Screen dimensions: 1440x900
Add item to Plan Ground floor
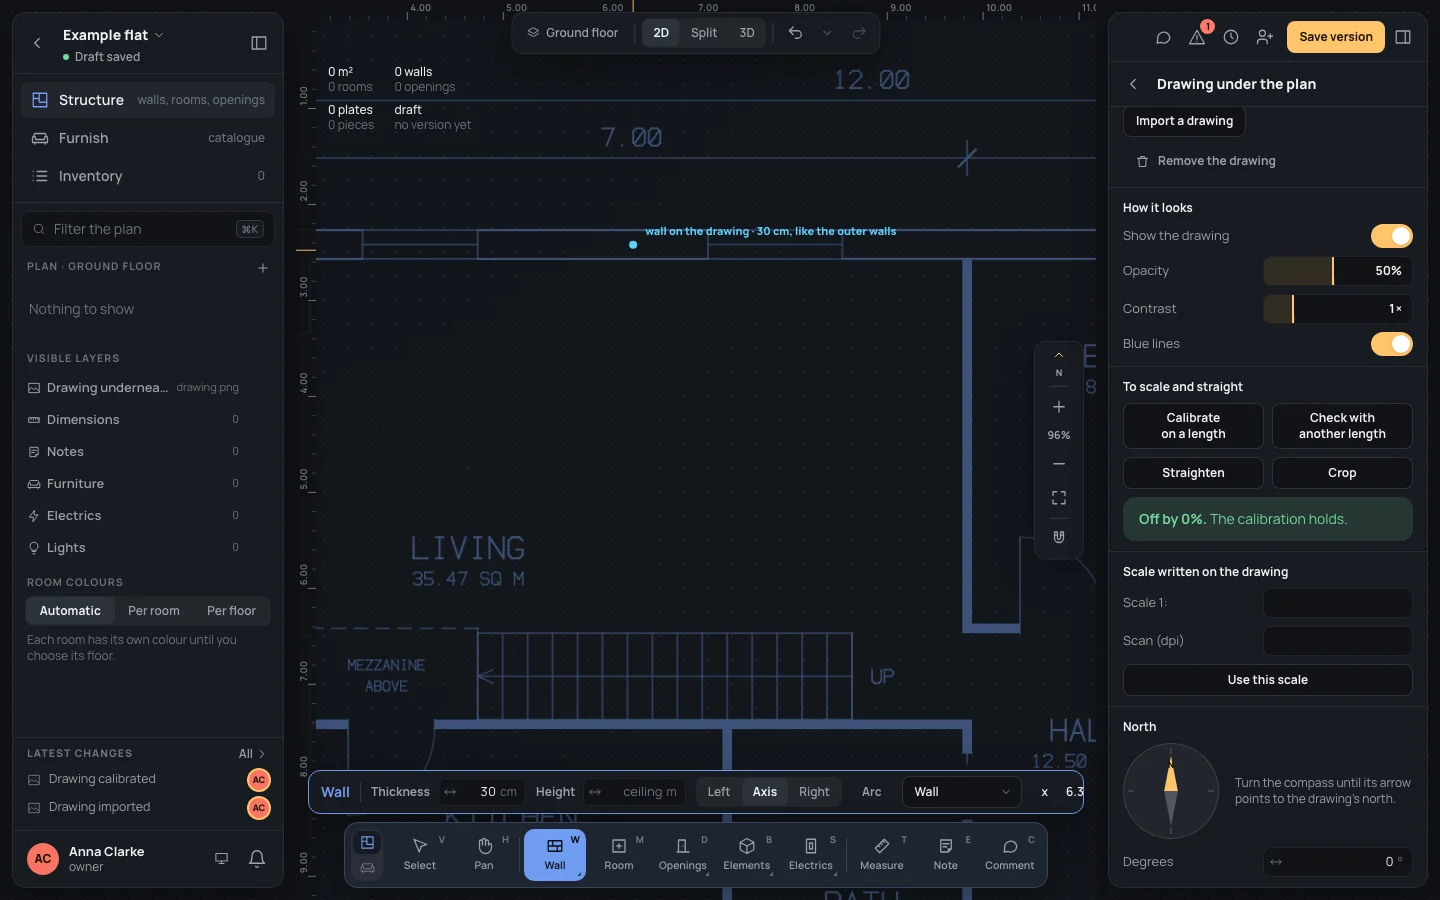[263, 268]
